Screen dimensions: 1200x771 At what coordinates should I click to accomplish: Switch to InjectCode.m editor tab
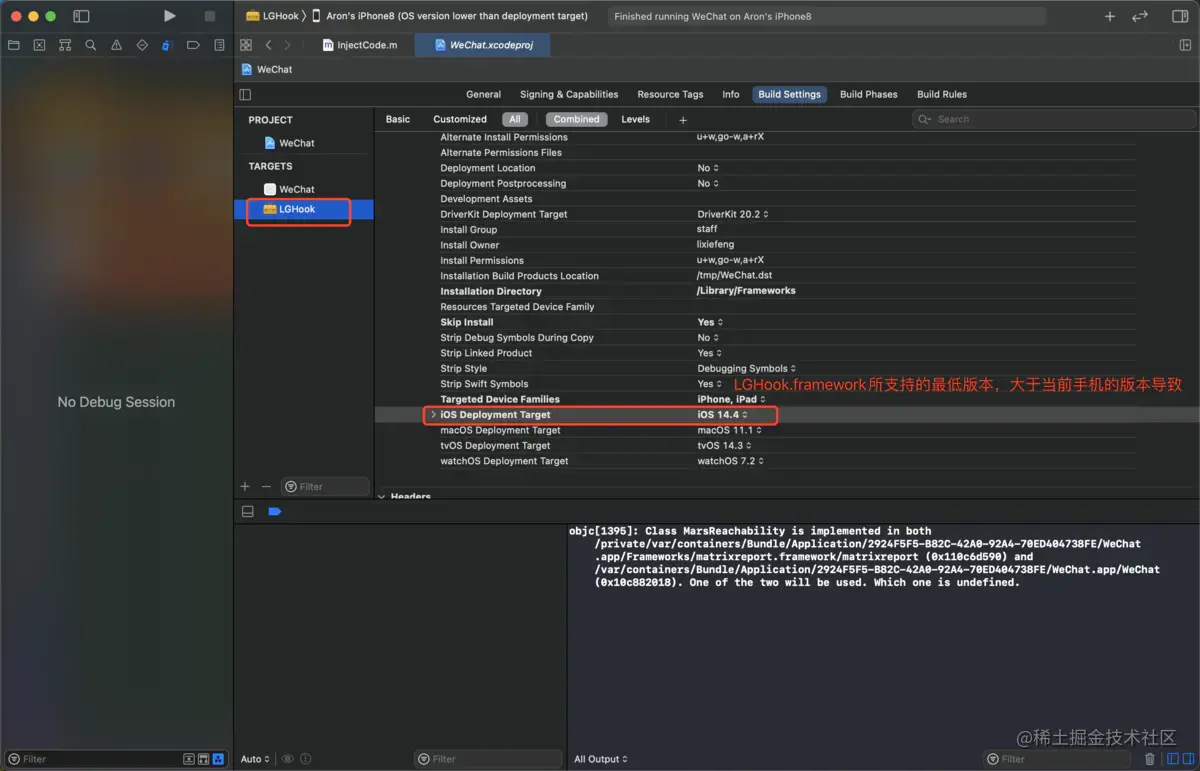(x=360, y=45)
